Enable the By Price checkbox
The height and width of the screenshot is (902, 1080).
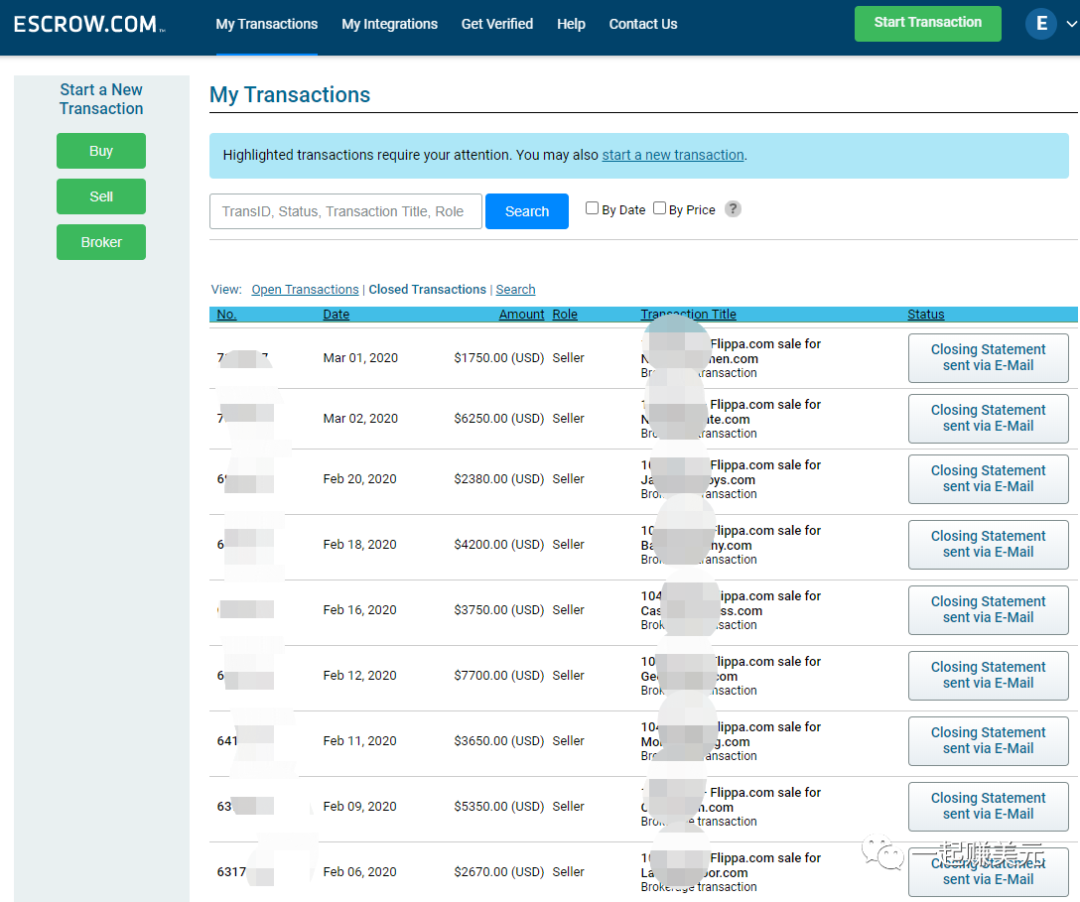click(659, 208)
